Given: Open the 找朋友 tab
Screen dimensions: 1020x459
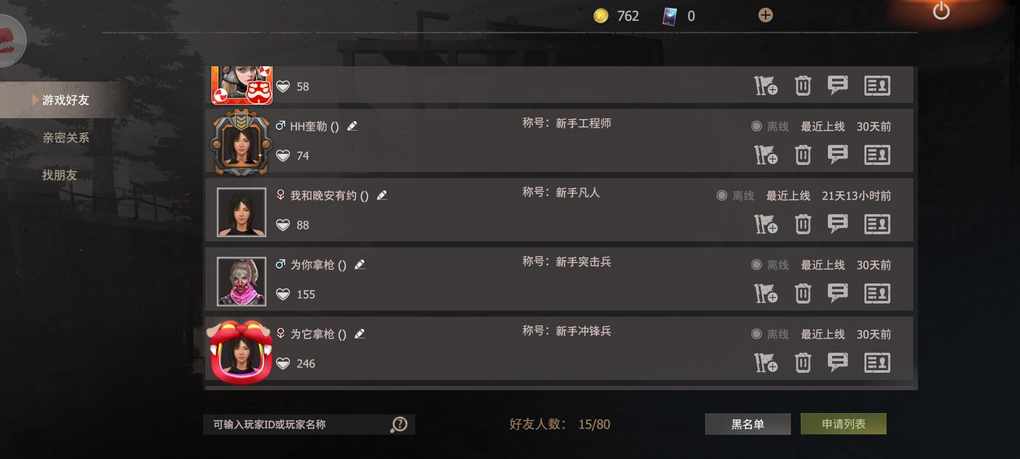Looking at the screenshot, I should coord(59,175).
